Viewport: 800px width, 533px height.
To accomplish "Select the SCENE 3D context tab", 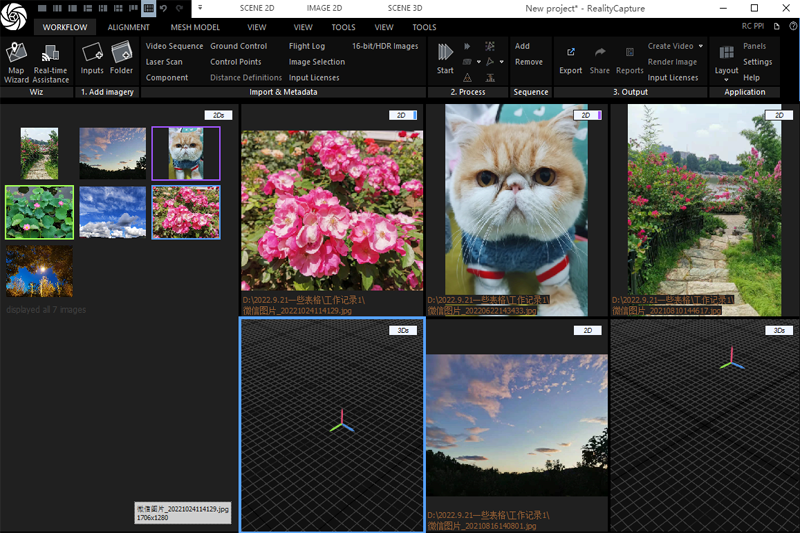I will coord(405,8).
